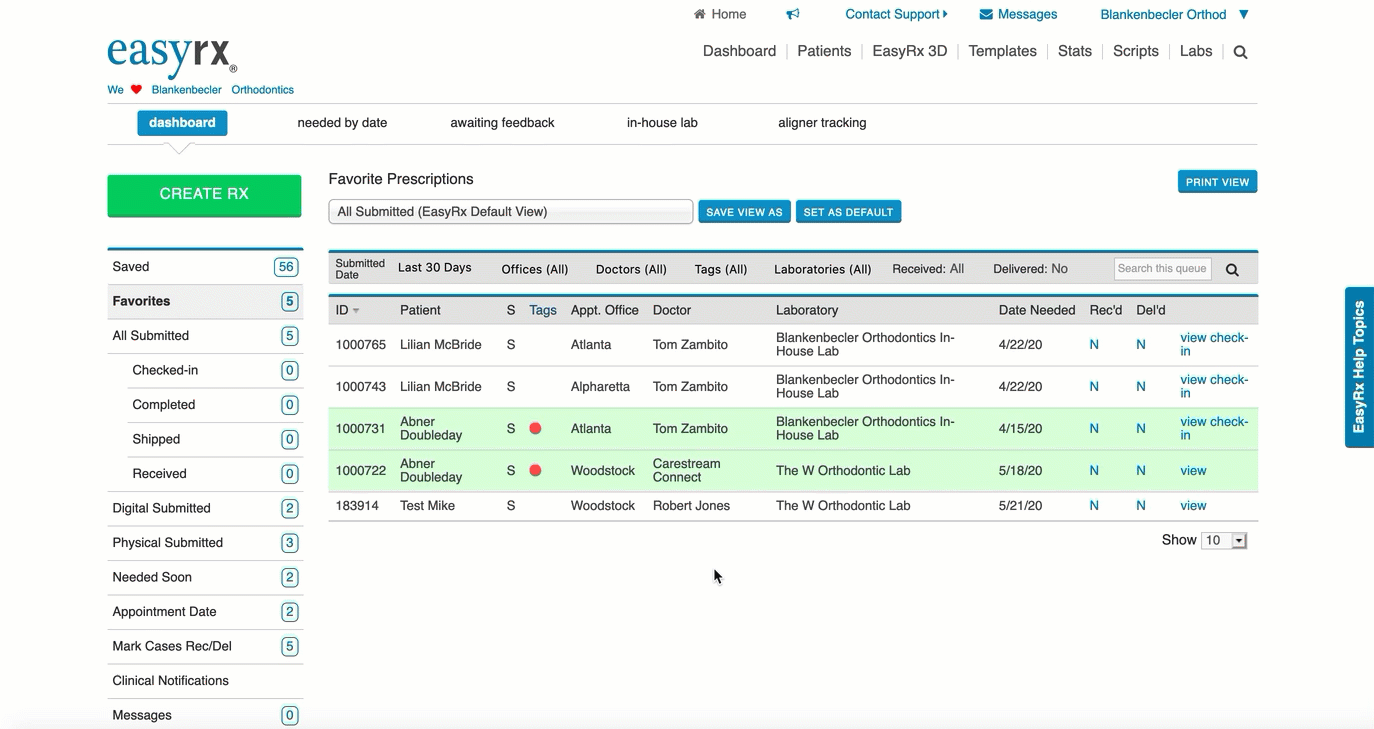Viewport: 1374px width, 729px height.
Task: Toggle Del'd N for Rx 1000722
Action: (x=1141, y=470)
